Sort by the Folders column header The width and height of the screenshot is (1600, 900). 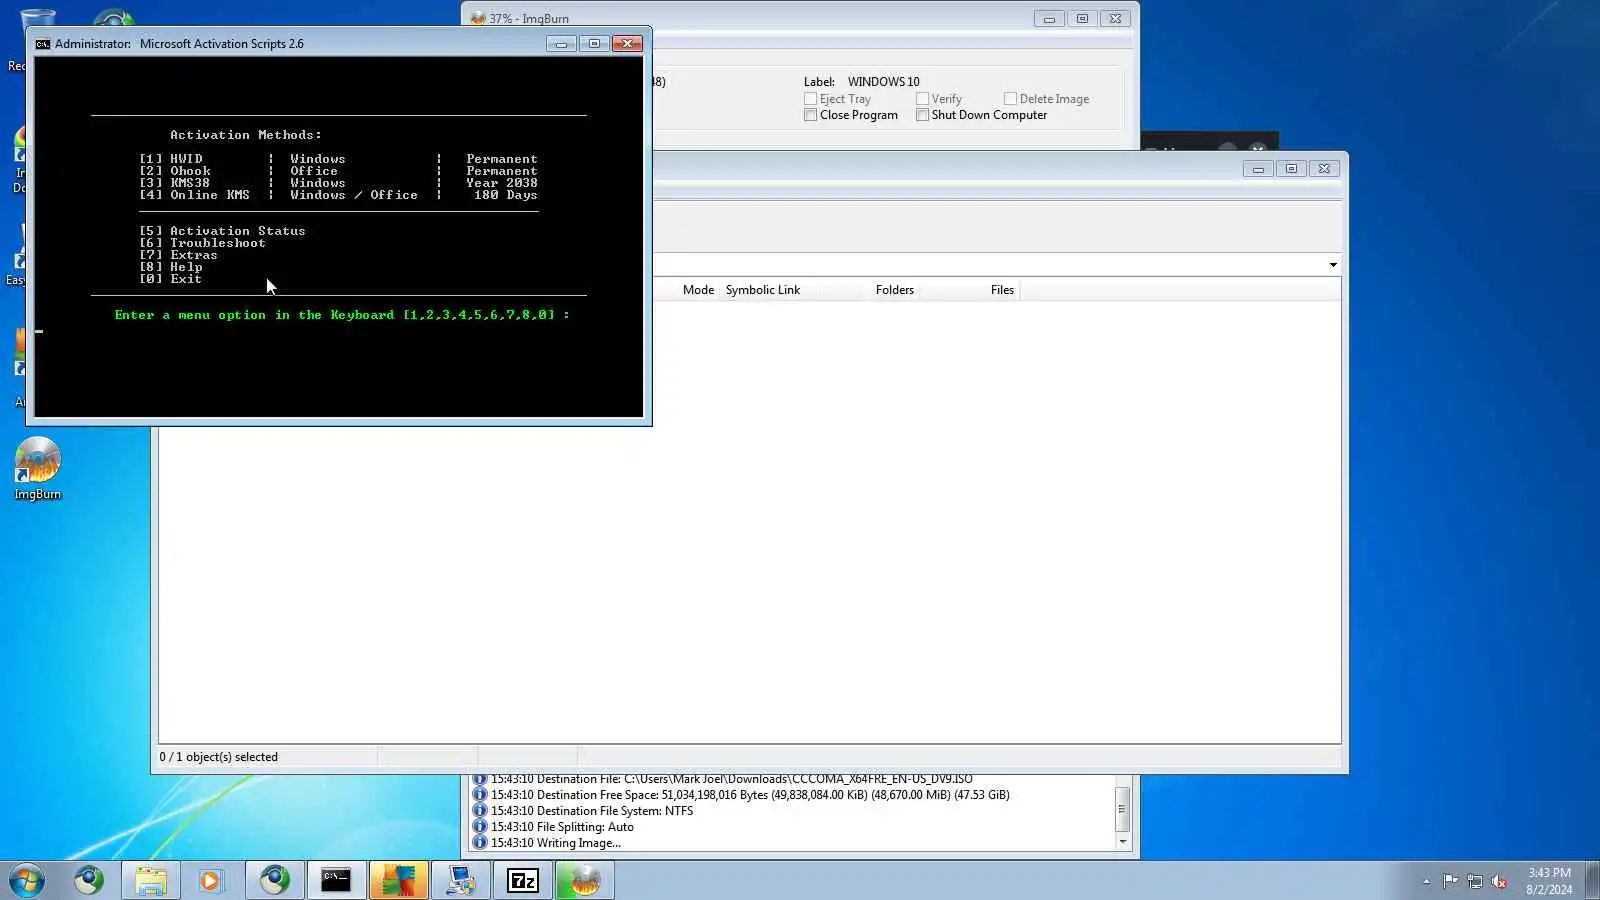coord(895,290)
